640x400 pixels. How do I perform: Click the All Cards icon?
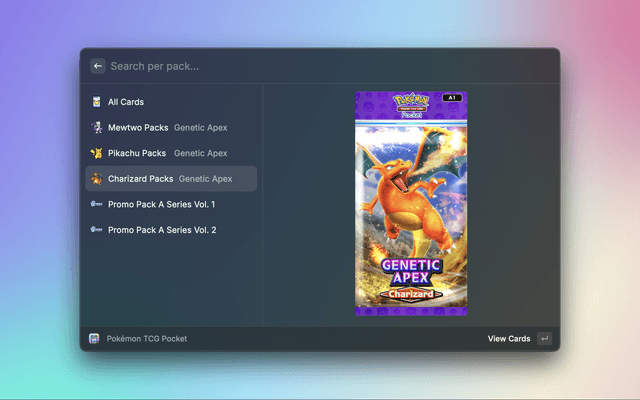96,102
